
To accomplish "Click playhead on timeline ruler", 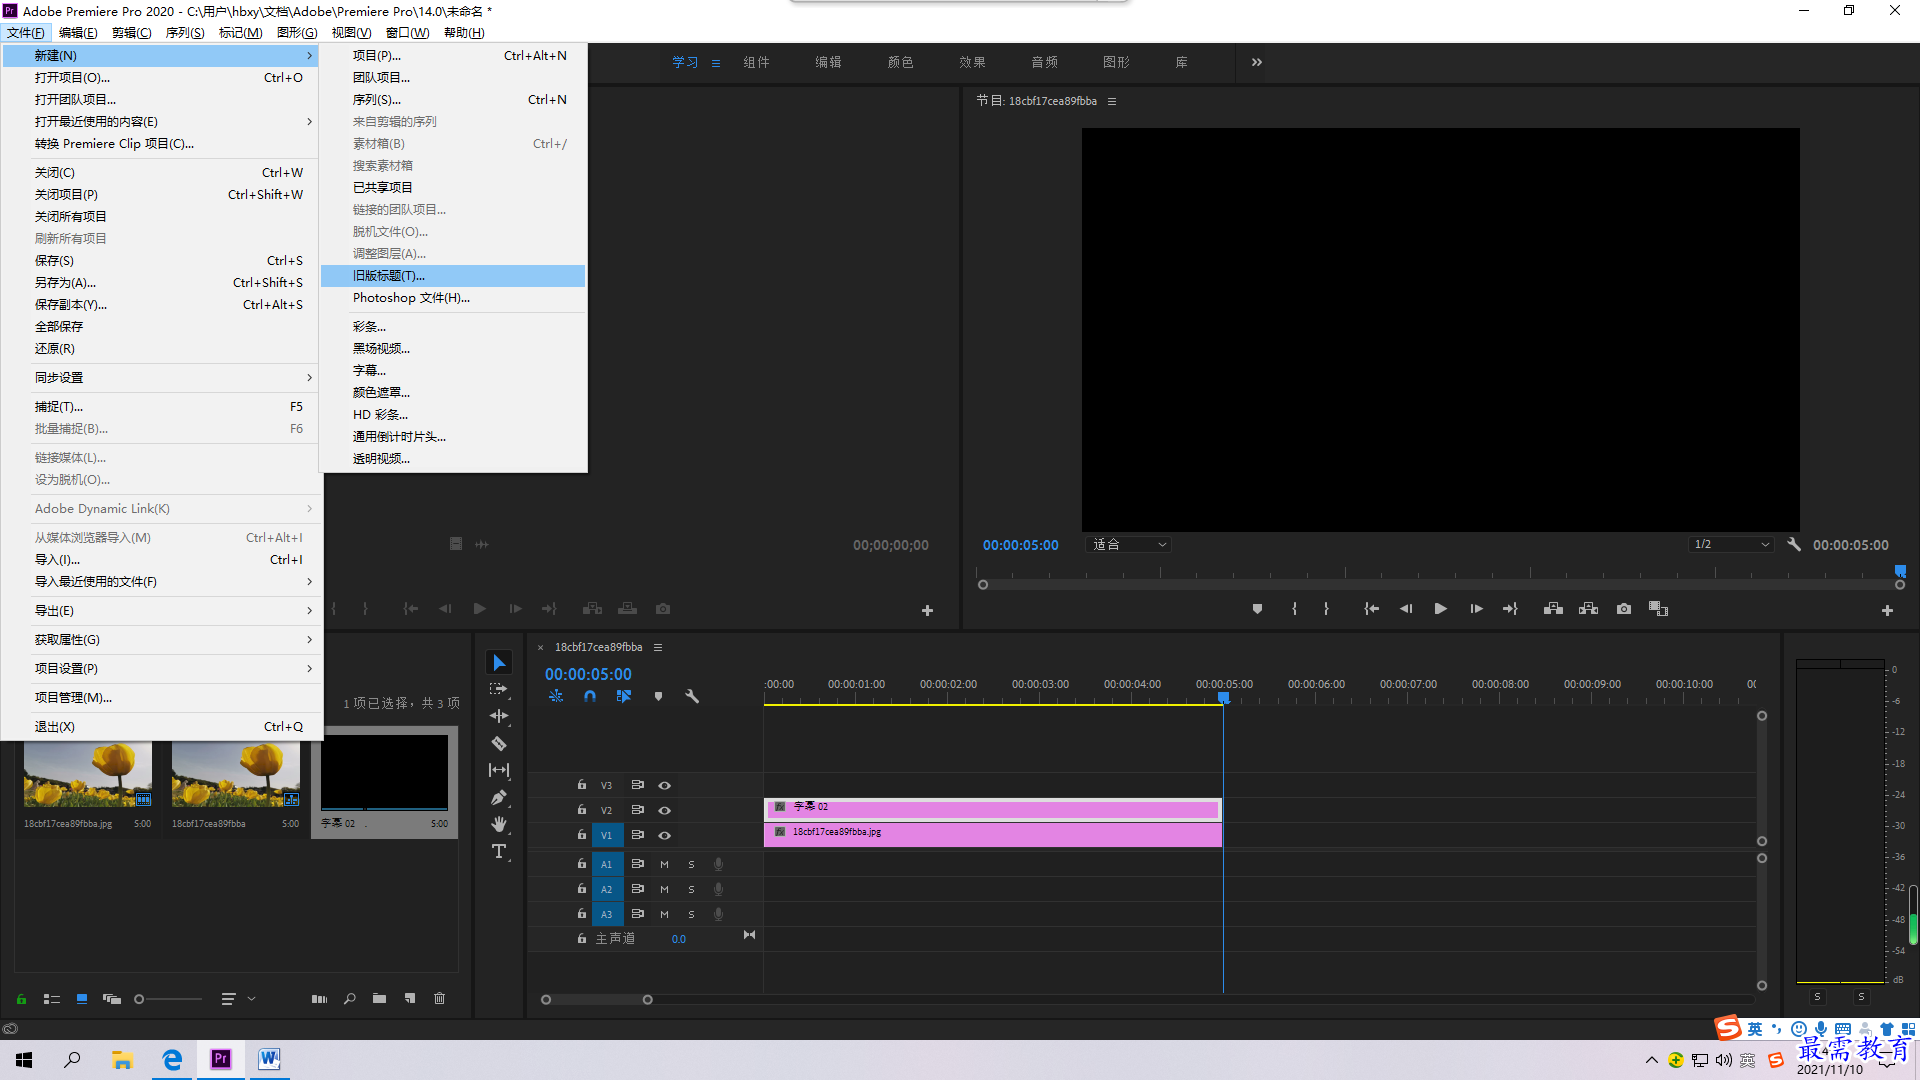I will pos(1223,697).
